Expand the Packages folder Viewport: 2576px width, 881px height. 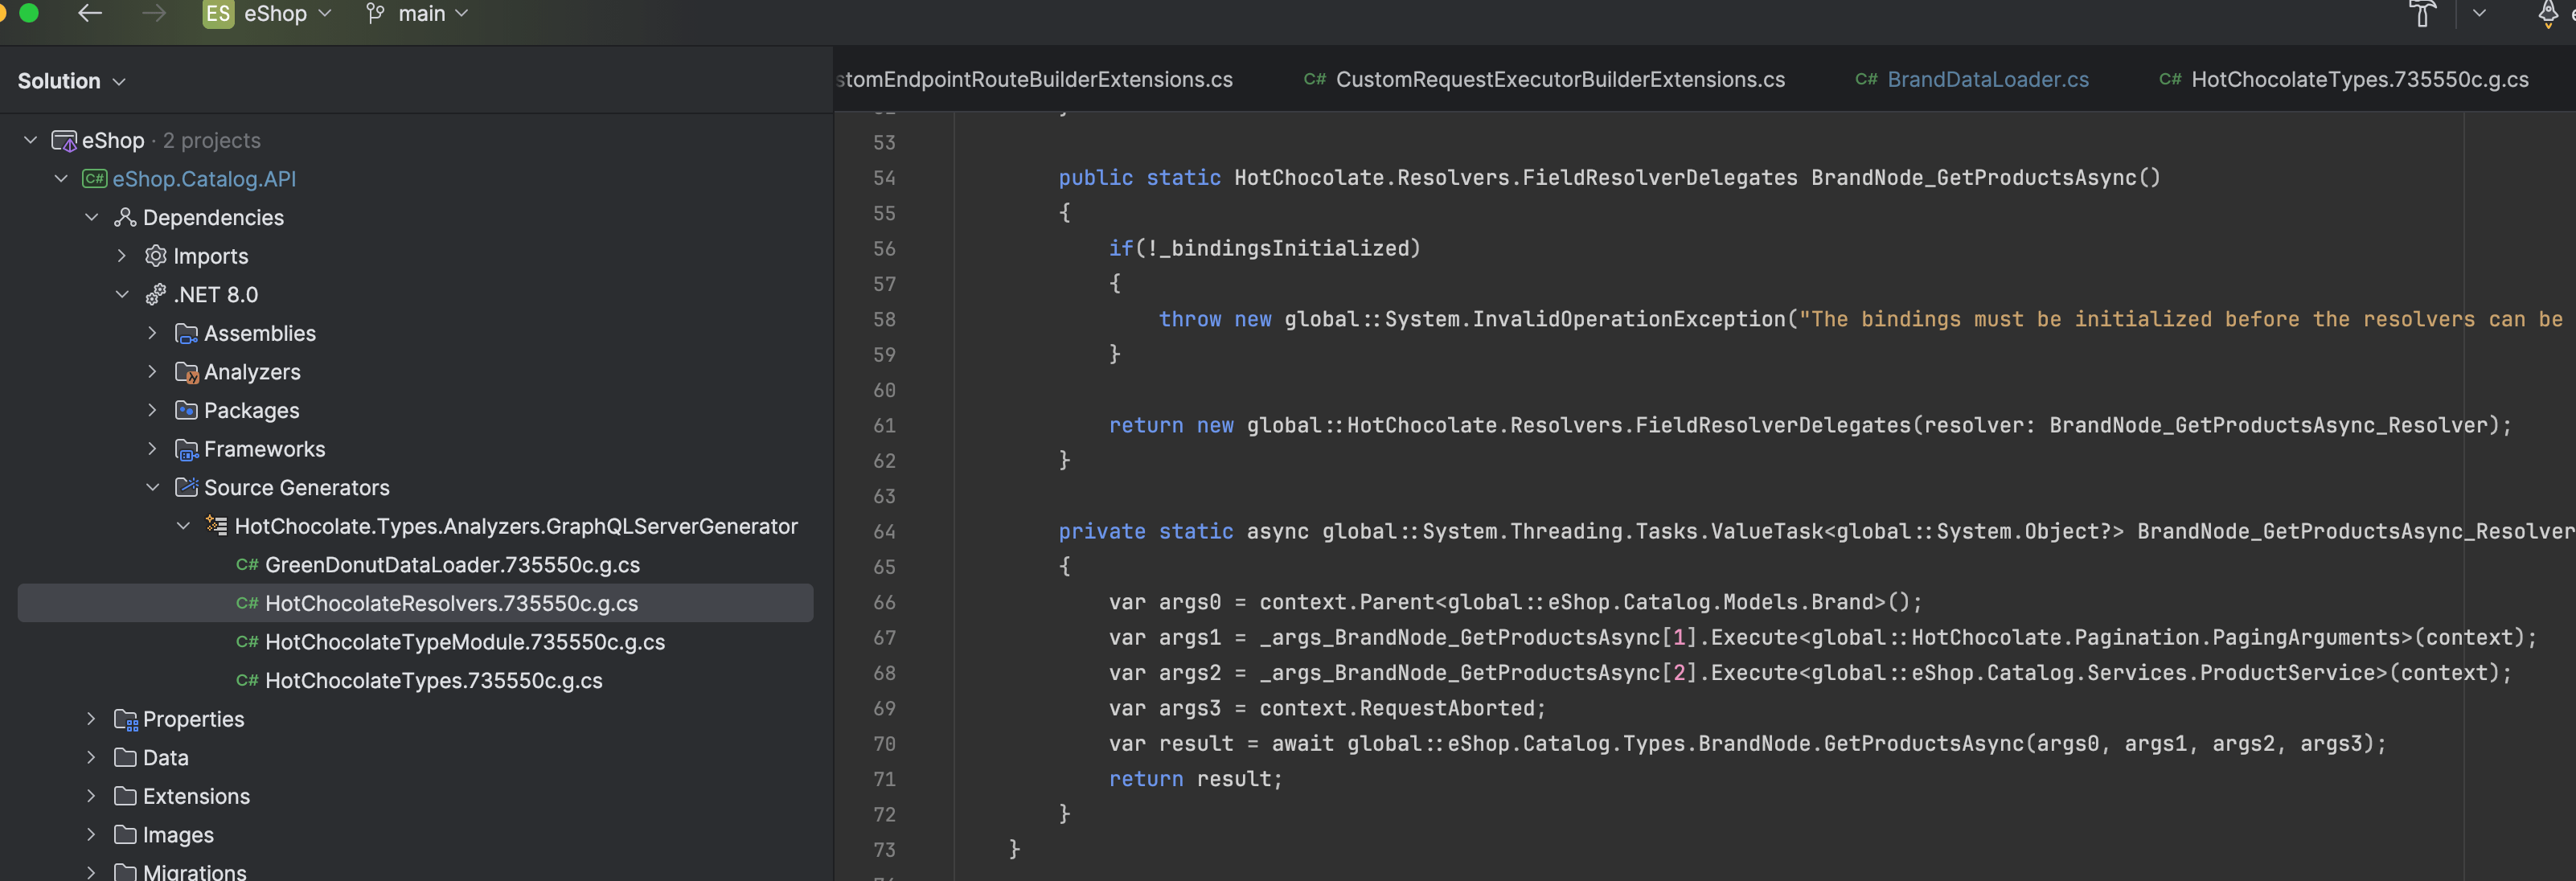click(x=152, y=410)
